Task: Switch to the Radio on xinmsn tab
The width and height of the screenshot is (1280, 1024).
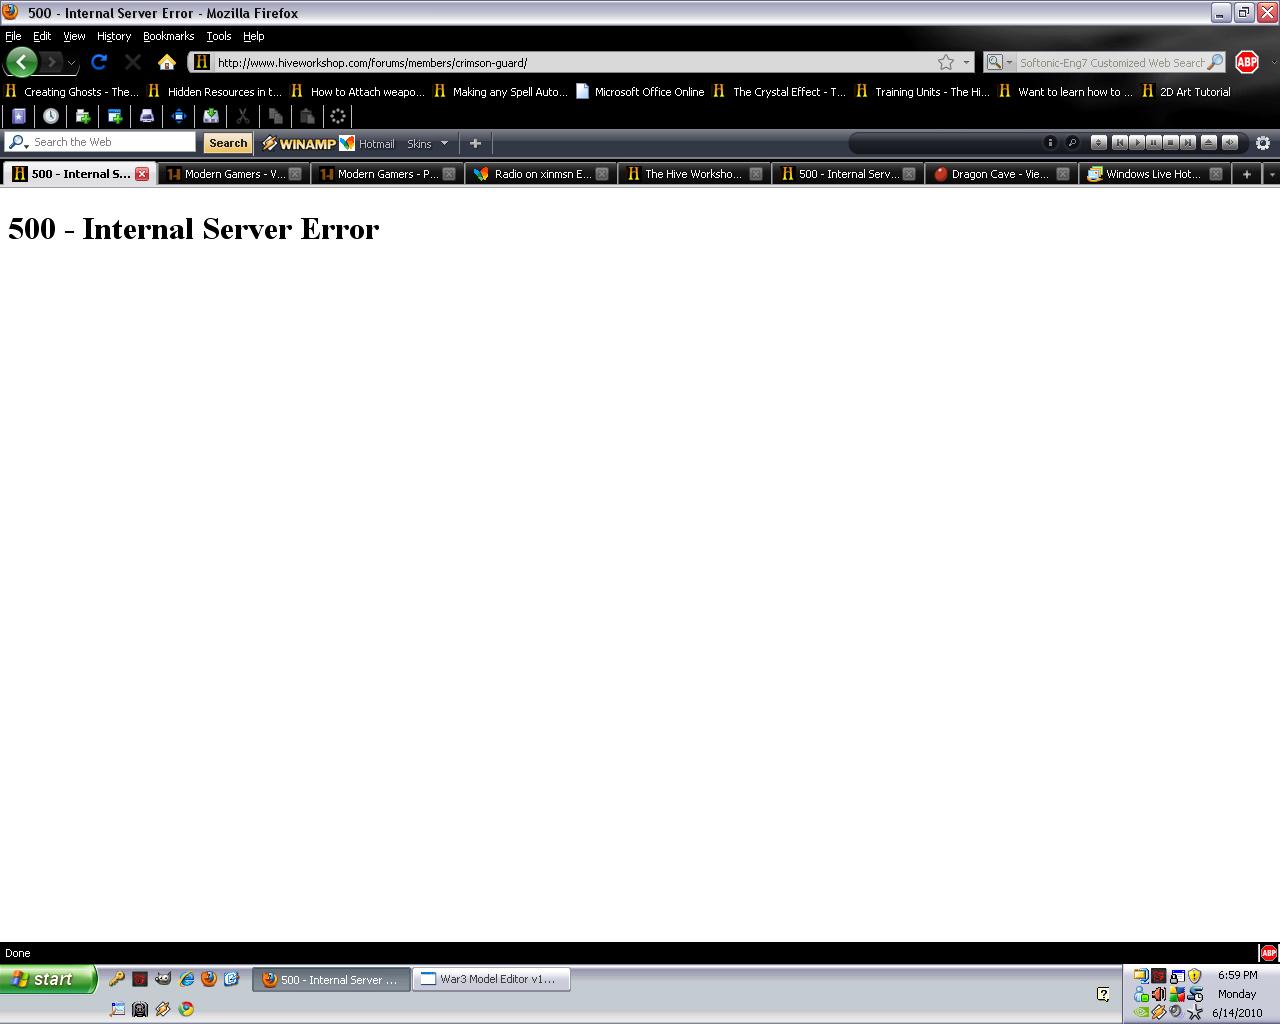Action: click(541, 174)
